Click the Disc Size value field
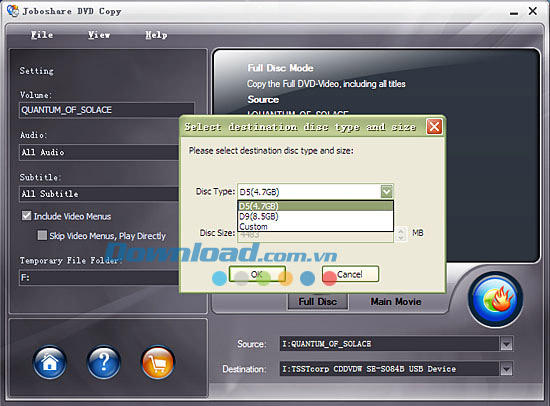The width and height of the screenshot is (550, 406). coord(315,236)
